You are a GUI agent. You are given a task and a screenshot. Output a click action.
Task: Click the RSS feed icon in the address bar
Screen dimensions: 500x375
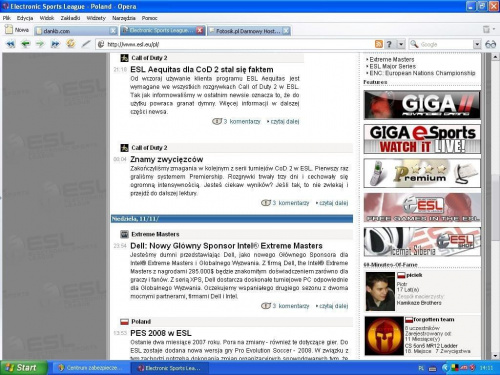[x=379, y=44]
